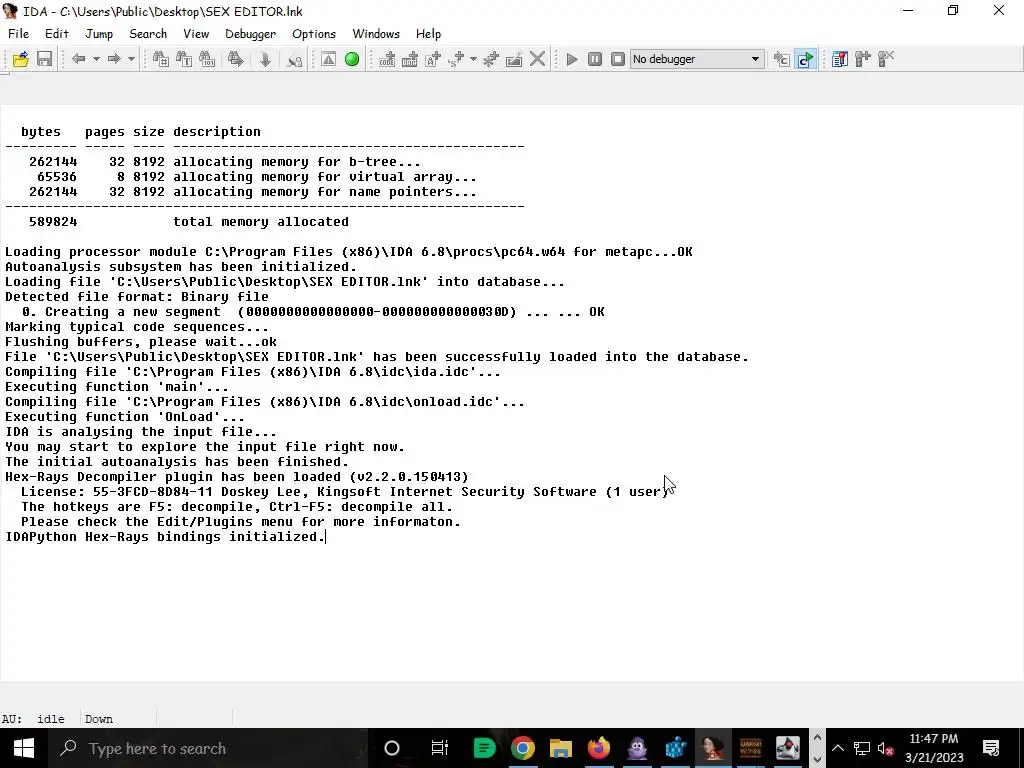This screenshot has height=768, width=1024.
Task: Open the Jump menu
Action: [99, 34]
